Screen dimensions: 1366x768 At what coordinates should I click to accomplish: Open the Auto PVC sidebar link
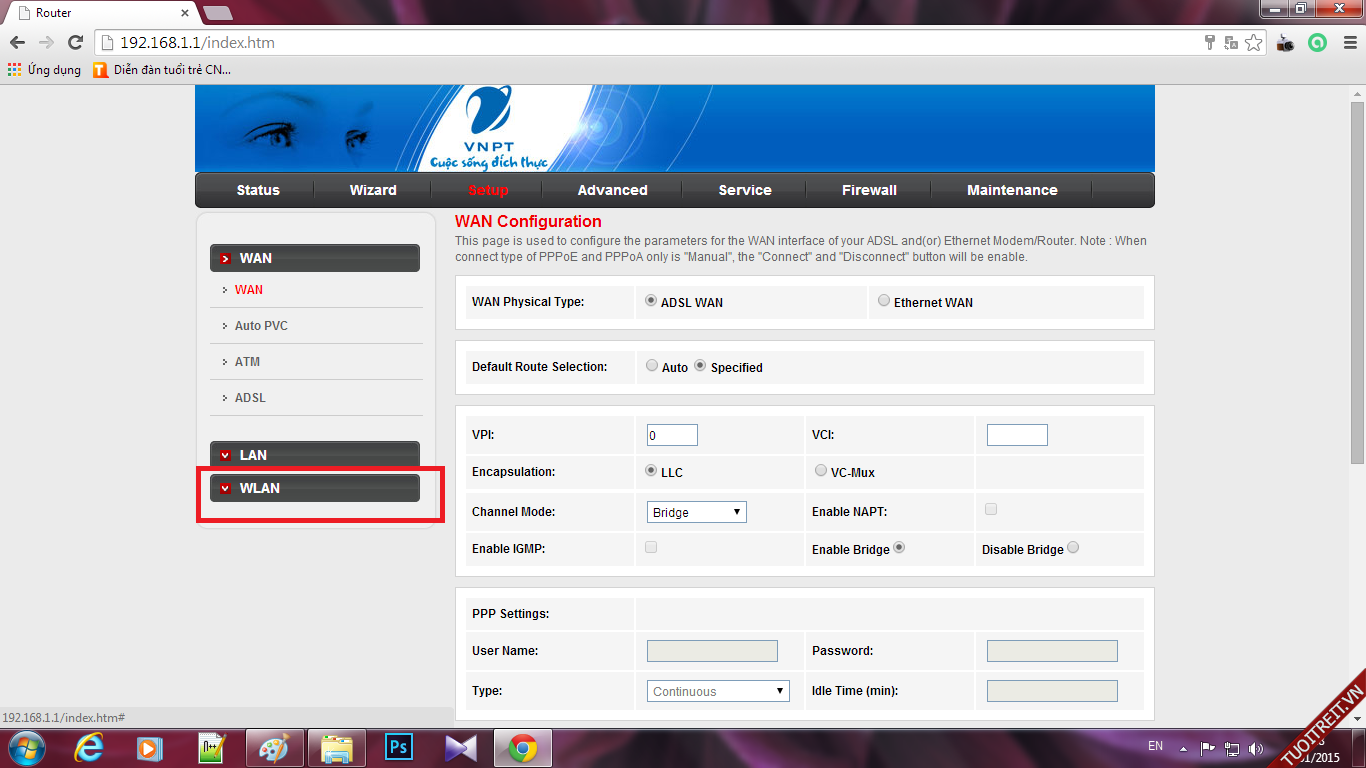coord(261,326)
